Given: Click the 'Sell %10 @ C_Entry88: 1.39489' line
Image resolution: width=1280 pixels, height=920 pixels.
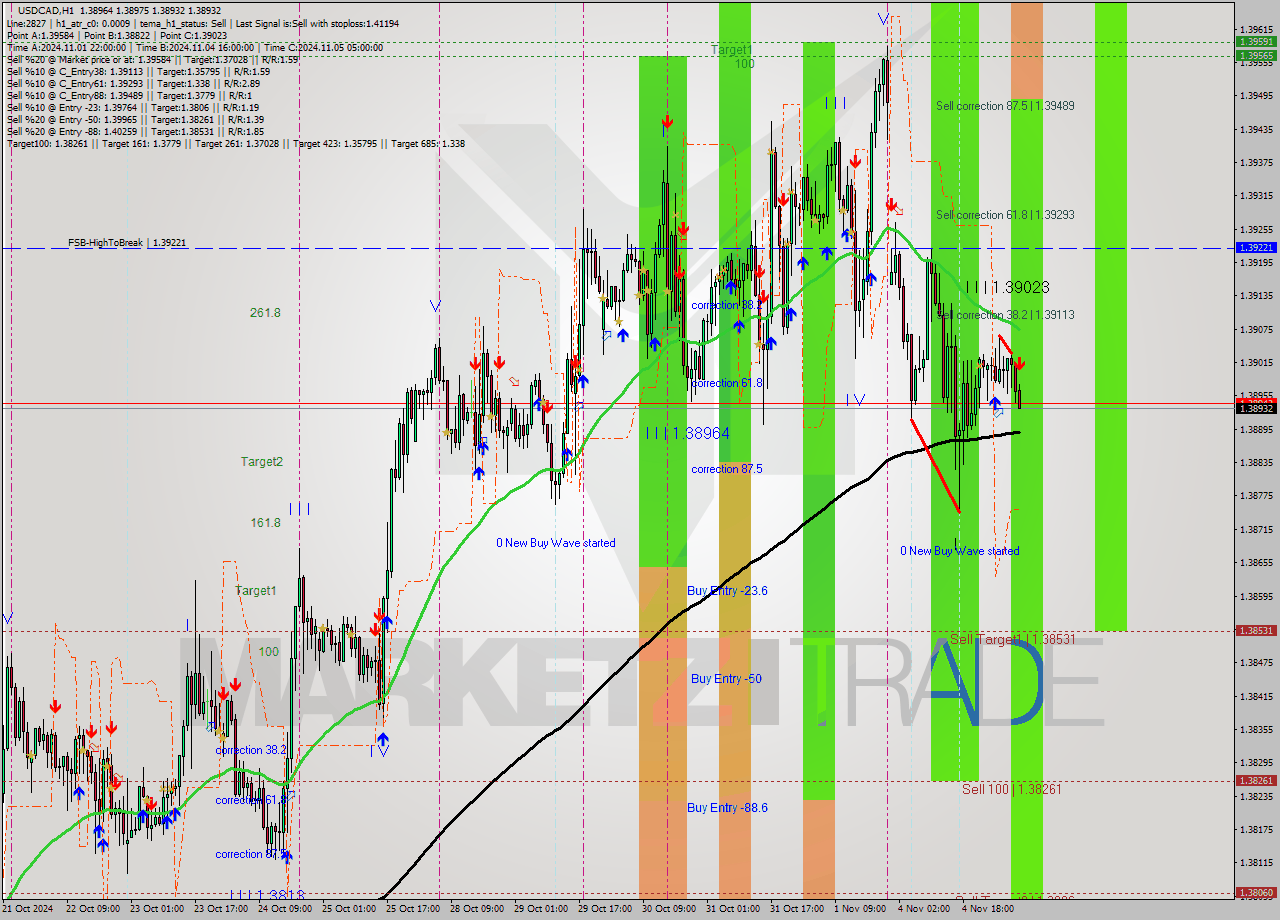Looking at the screenshot, I should pyautogui.click(x=130, y=95).
